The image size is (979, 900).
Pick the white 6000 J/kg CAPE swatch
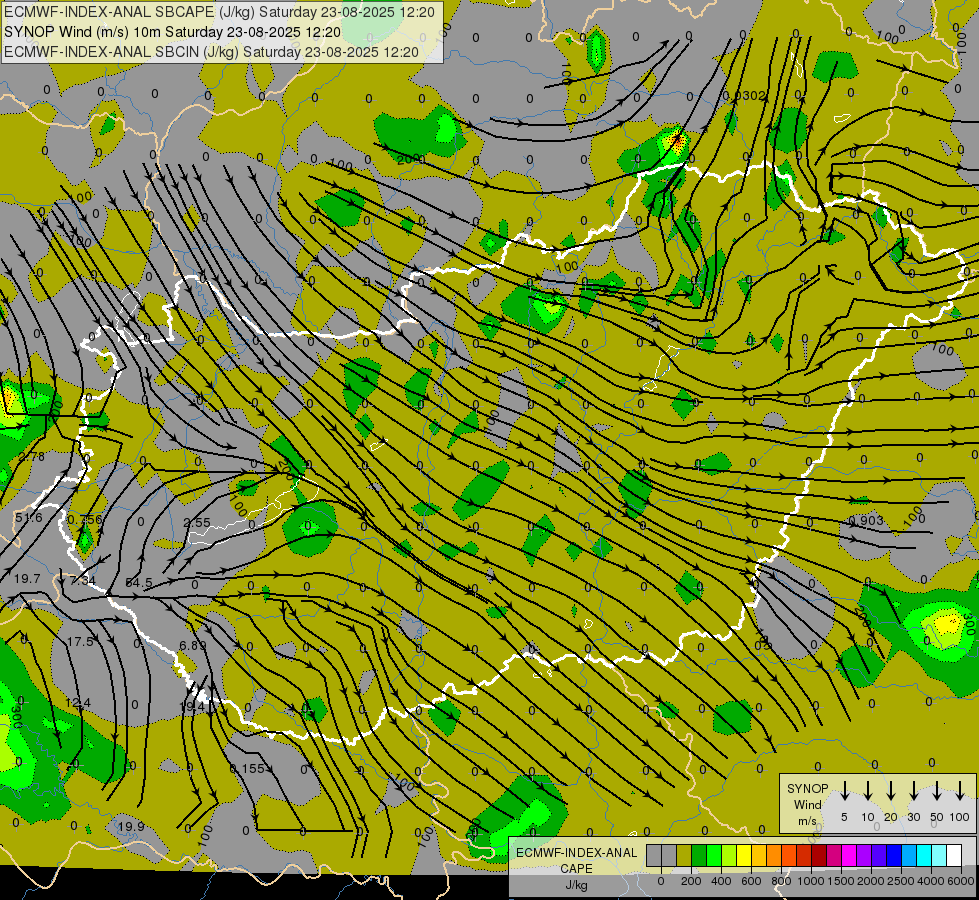click(x=955, y=855)
